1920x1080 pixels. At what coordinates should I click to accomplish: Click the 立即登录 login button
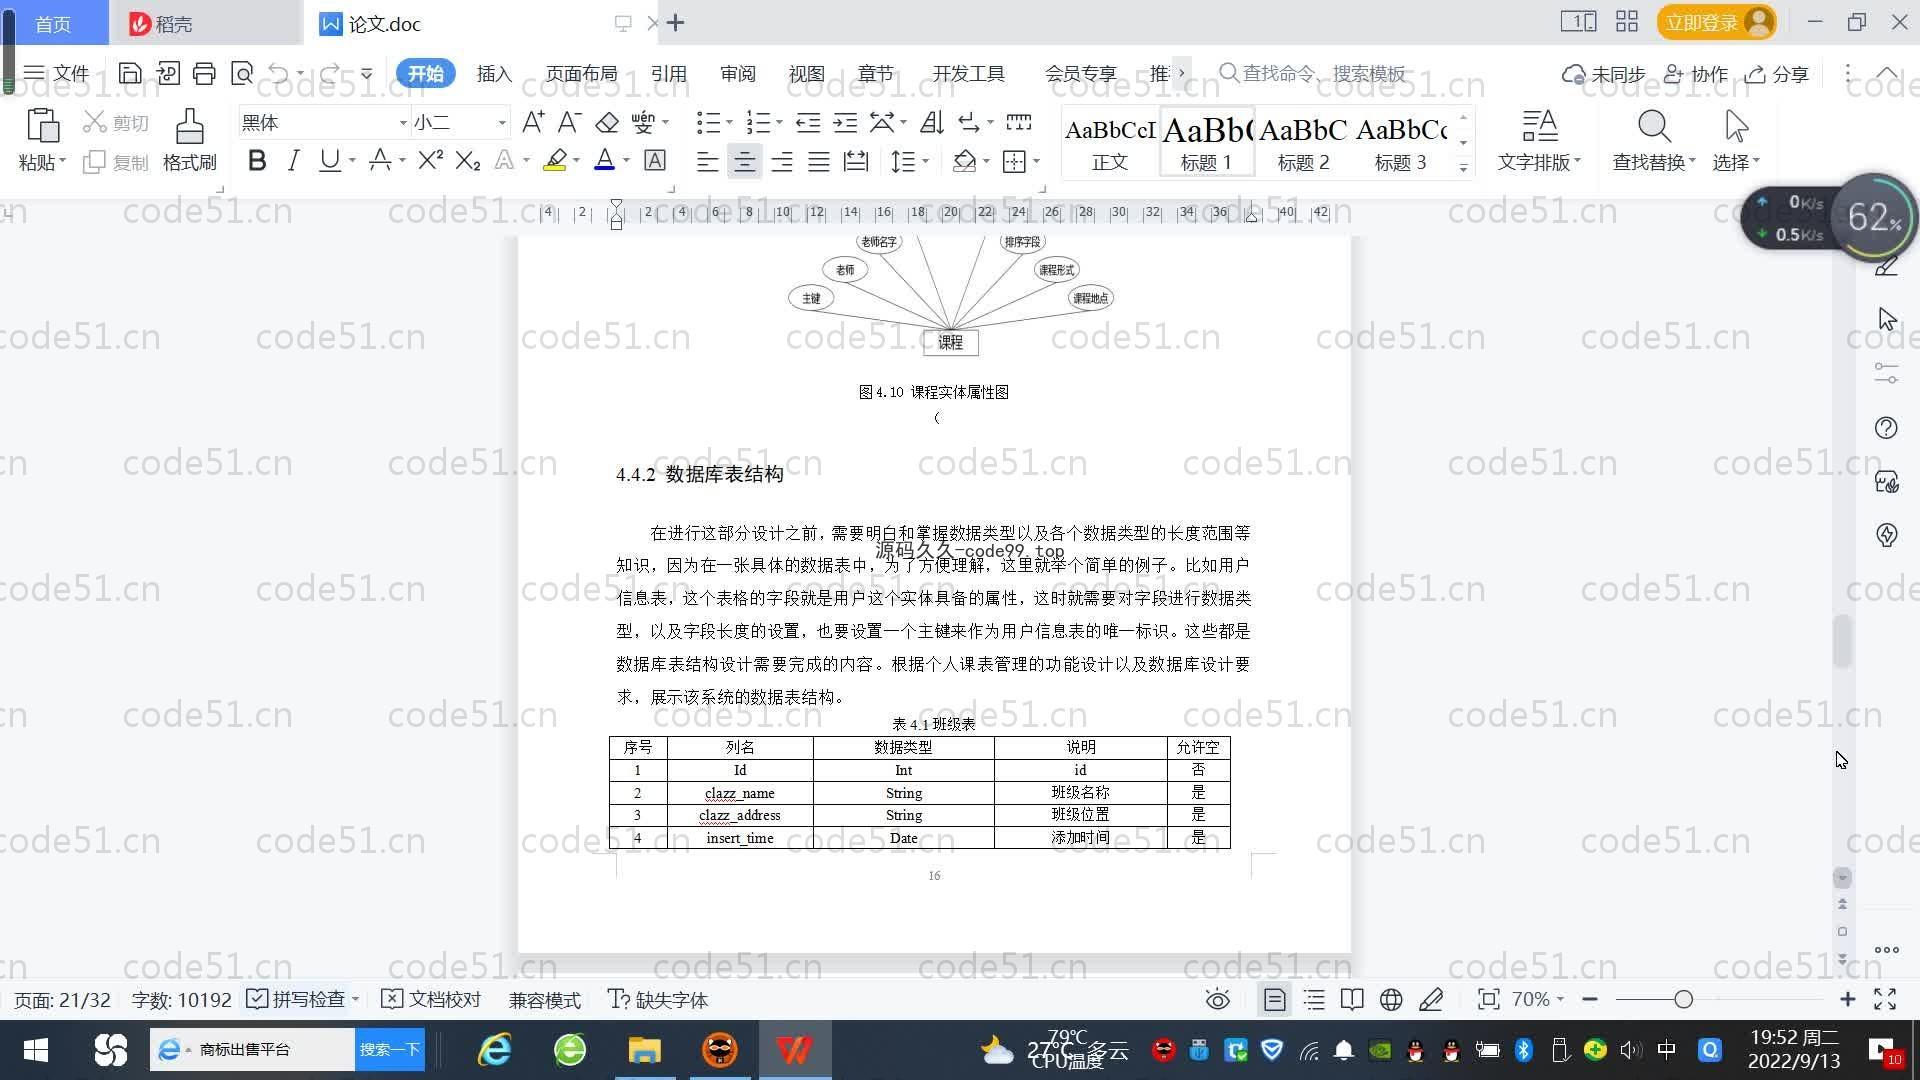[1716, 22]
